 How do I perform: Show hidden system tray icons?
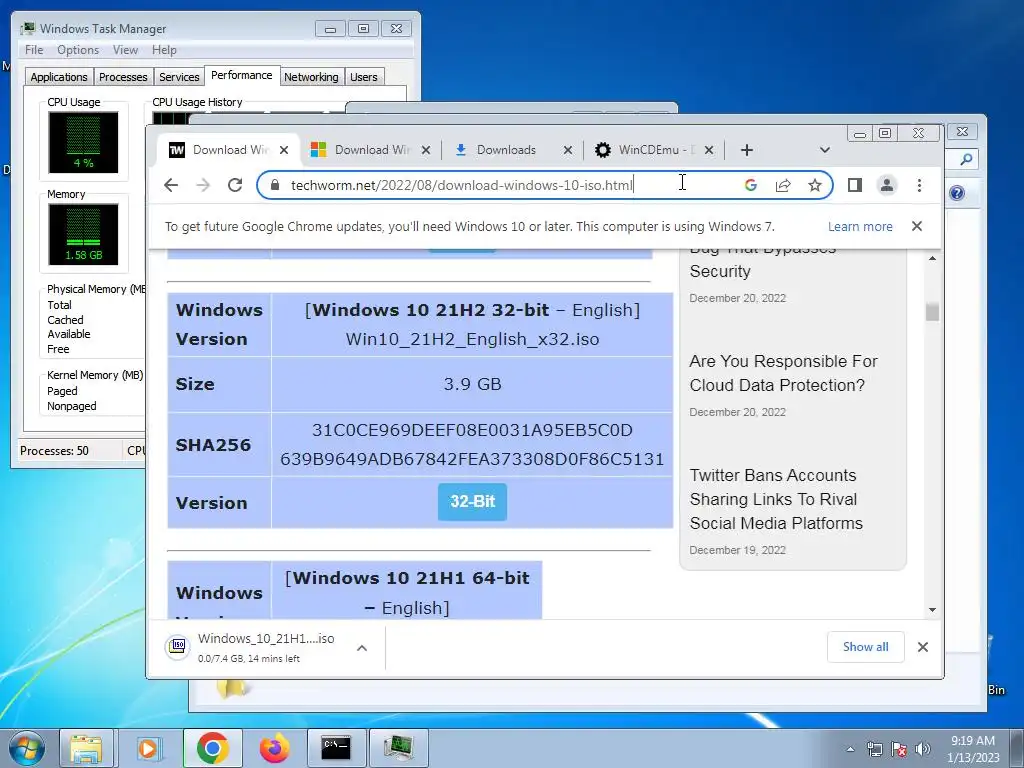tap(850, 749)
